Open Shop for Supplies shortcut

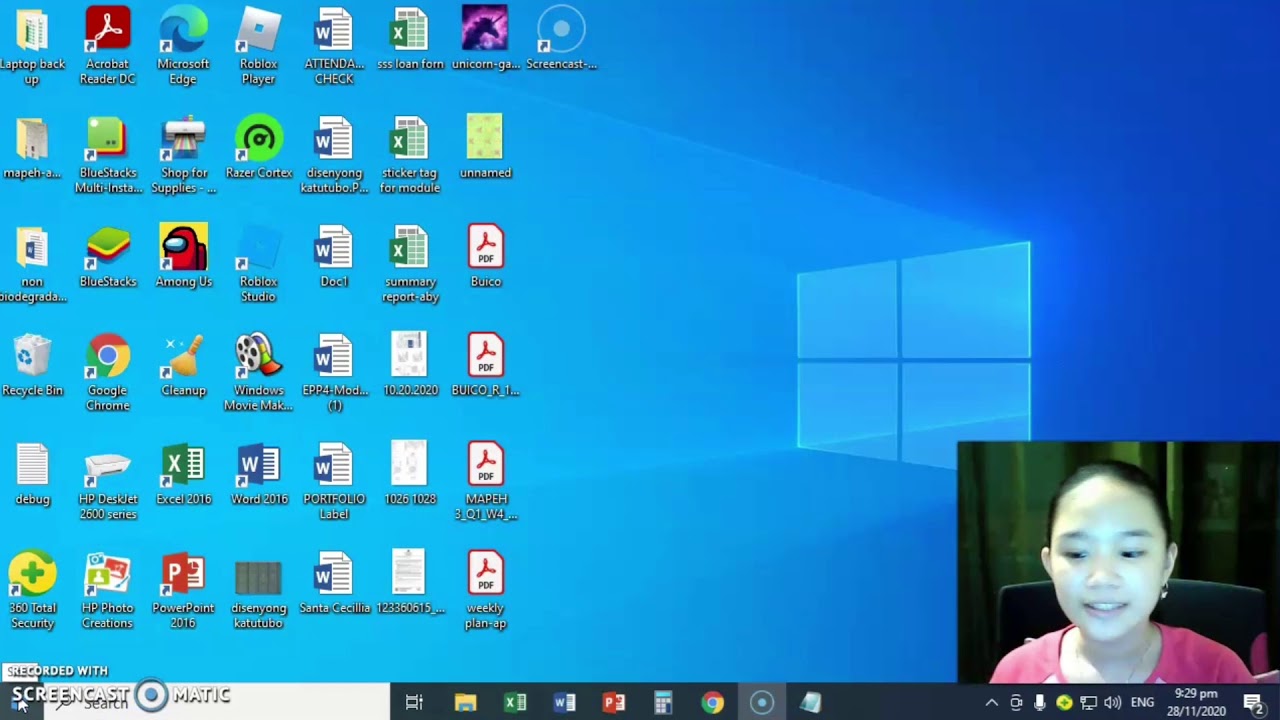183,155
